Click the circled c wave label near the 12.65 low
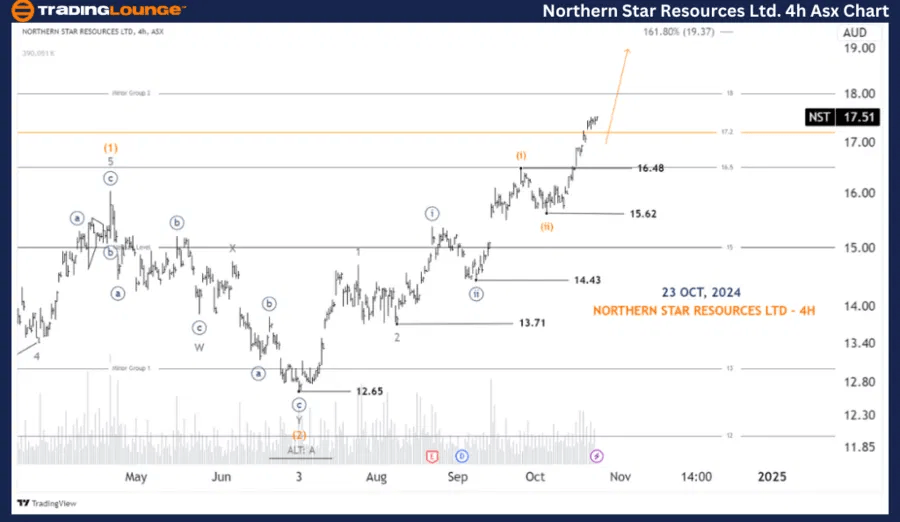This screenshot has width=900, height=522. (x=299, y=405)
